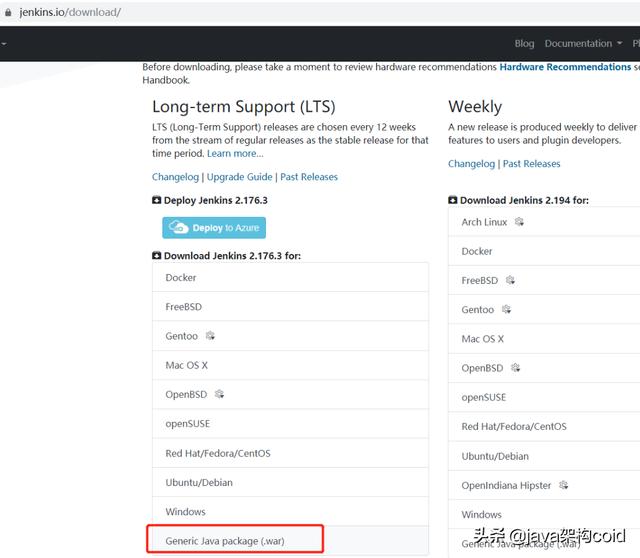640x558 pixels.
Task: Select Ubuntu/Debian in the Weekly list
Action: click(544, 456)
